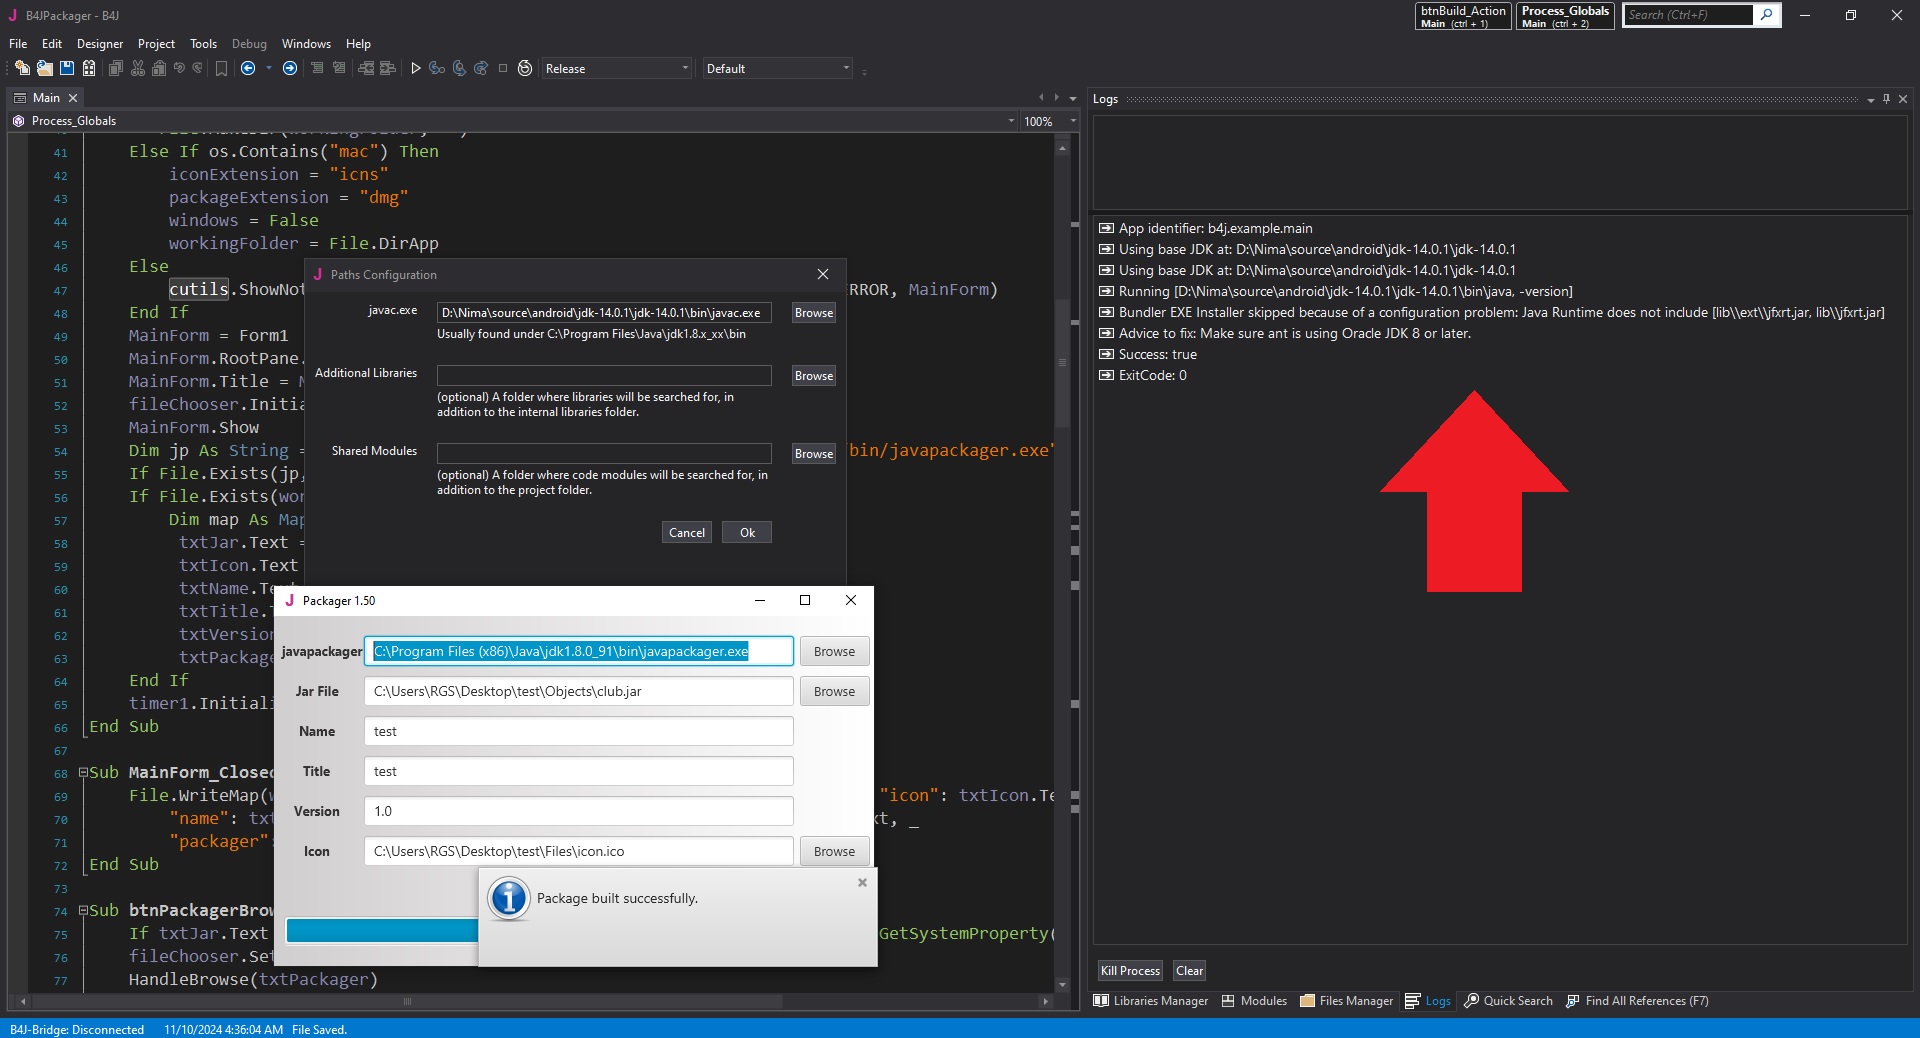This screenshot has width=1920, height=1038.
Task: Pin the Logs panel with pushpin icon
Action: click(x=1886, y=99)
